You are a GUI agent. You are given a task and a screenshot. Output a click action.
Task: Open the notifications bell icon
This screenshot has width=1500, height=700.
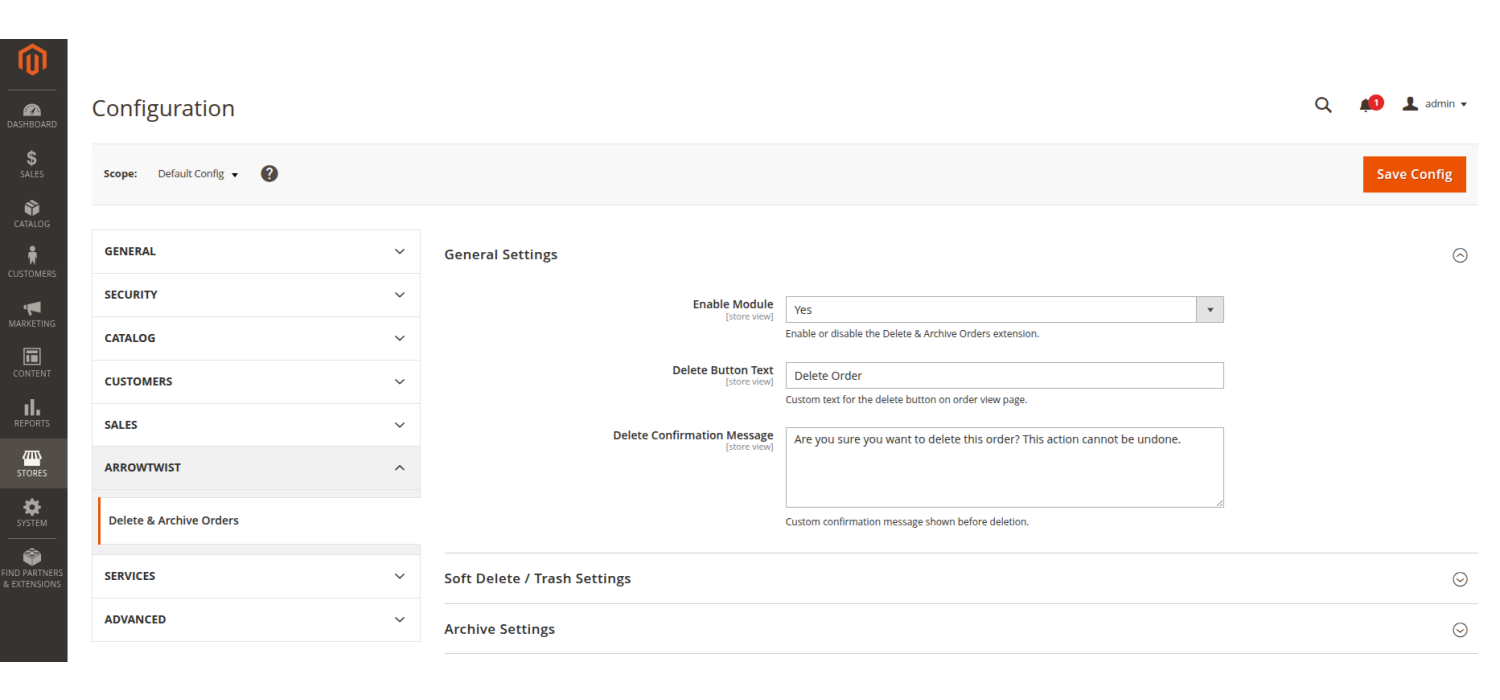(x=1366, y=105)
